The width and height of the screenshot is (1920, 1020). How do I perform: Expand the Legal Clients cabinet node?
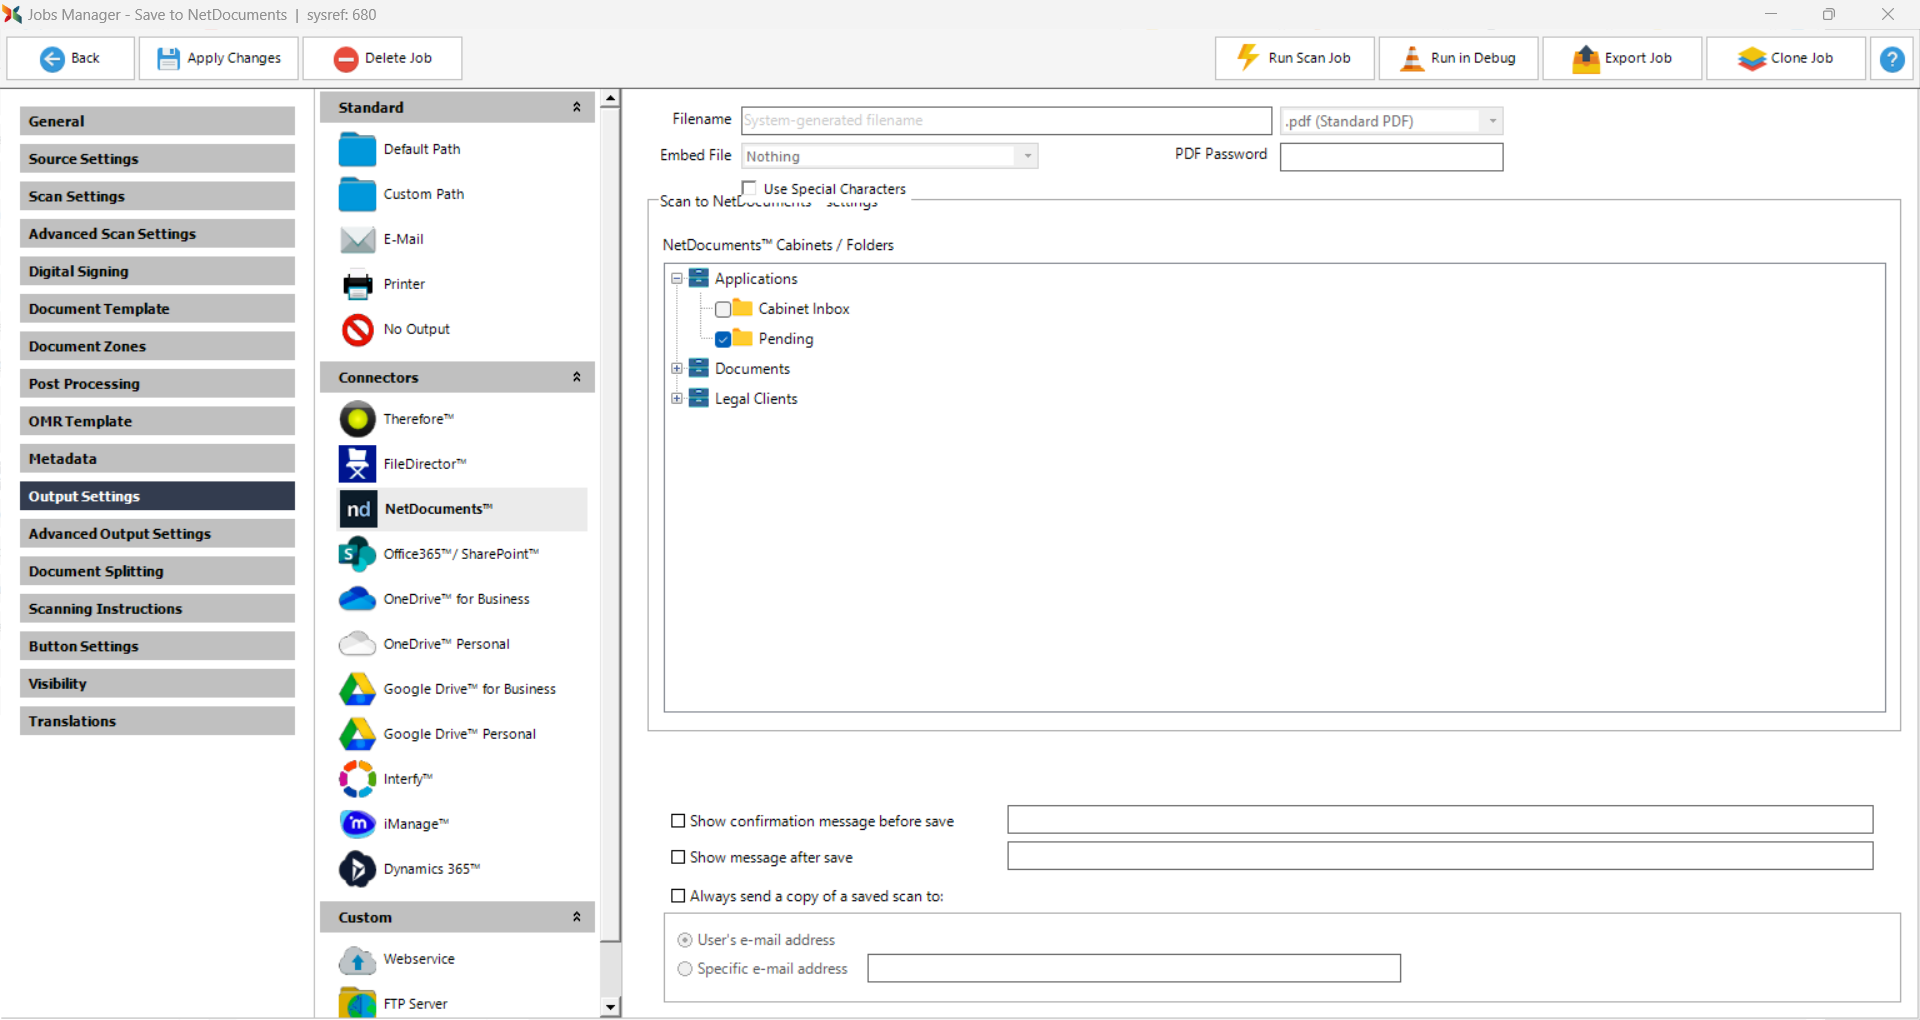(677, 398)
